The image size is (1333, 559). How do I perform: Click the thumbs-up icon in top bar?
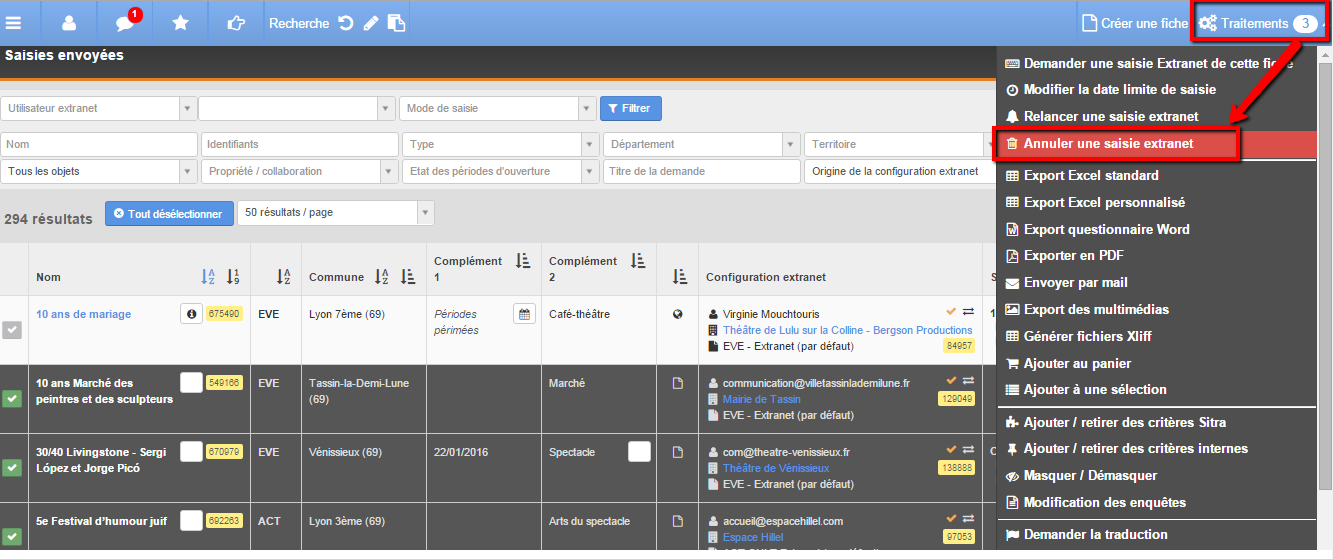236,23
